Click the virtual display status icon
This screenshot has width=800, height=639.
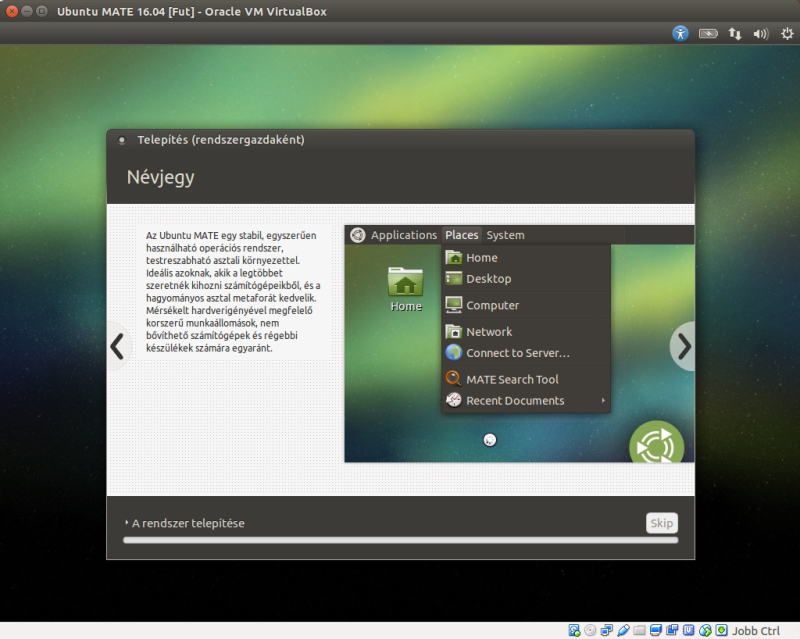pos(656,630)
